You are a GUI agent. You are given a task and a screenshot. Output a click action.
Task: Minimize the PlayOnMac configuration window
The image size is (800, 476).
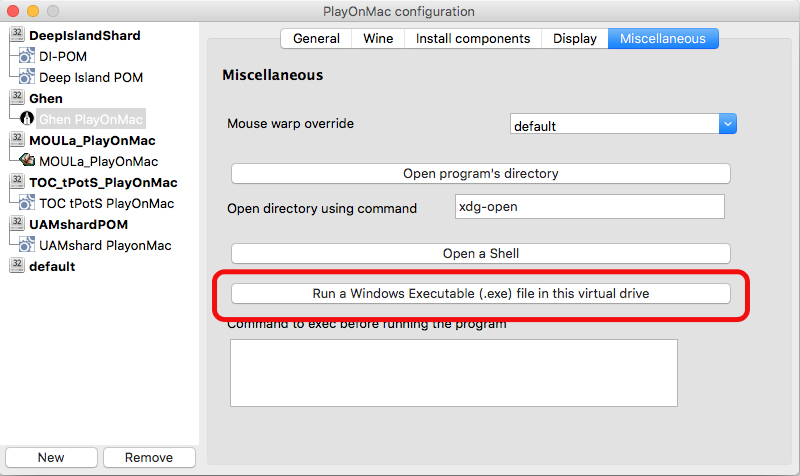(33, 11)
